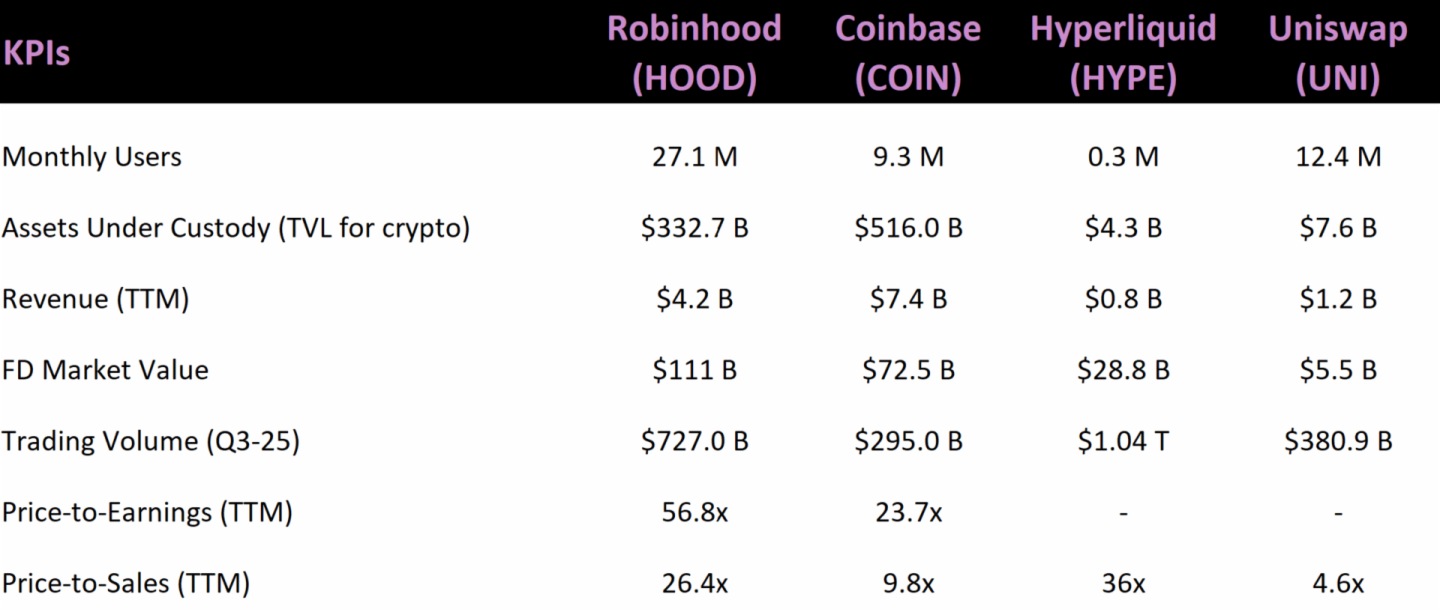The width and height of the screenshot is (1440, 612).
Task: Click Robinhood's $111 B market value
Action: pyautogui.click(x=694, y=370)
